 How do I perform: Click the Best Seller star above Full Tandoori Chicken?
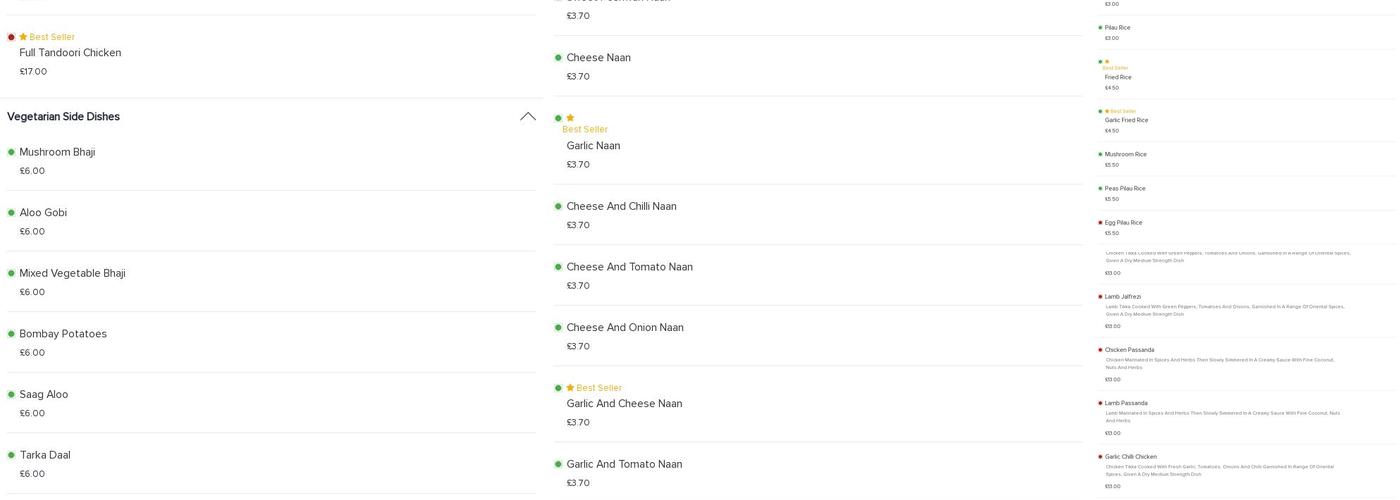click(x=23, y=38)
